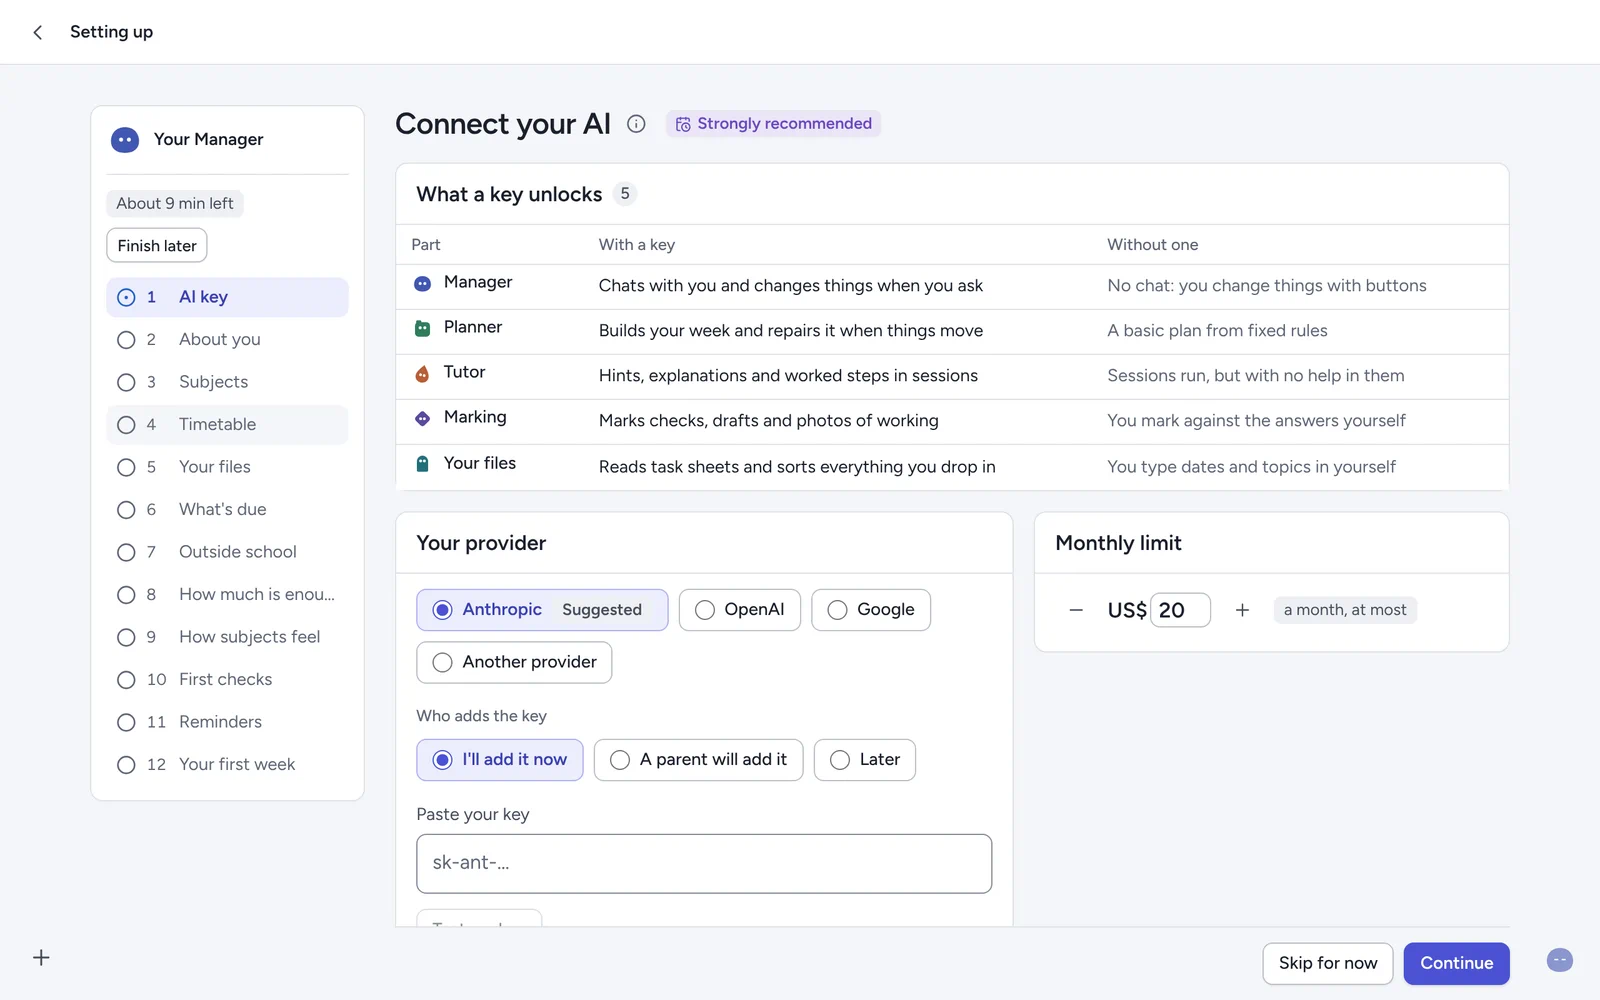Choose A parent will add it
1600x1000 pixels.
[698, 760]
